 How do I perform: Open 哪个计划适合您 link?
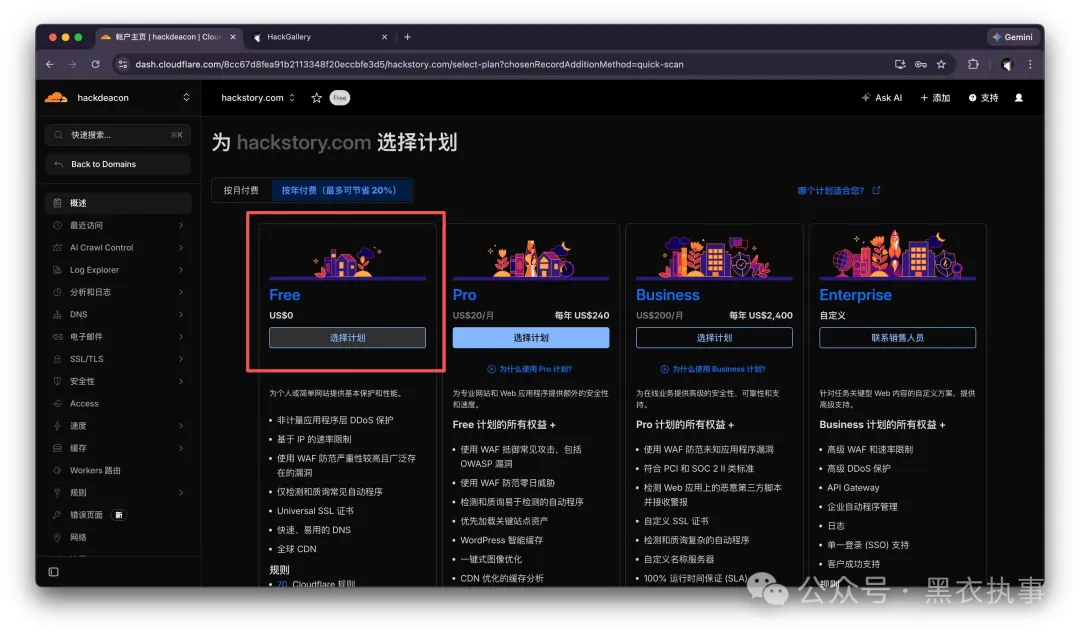(838, 191)
